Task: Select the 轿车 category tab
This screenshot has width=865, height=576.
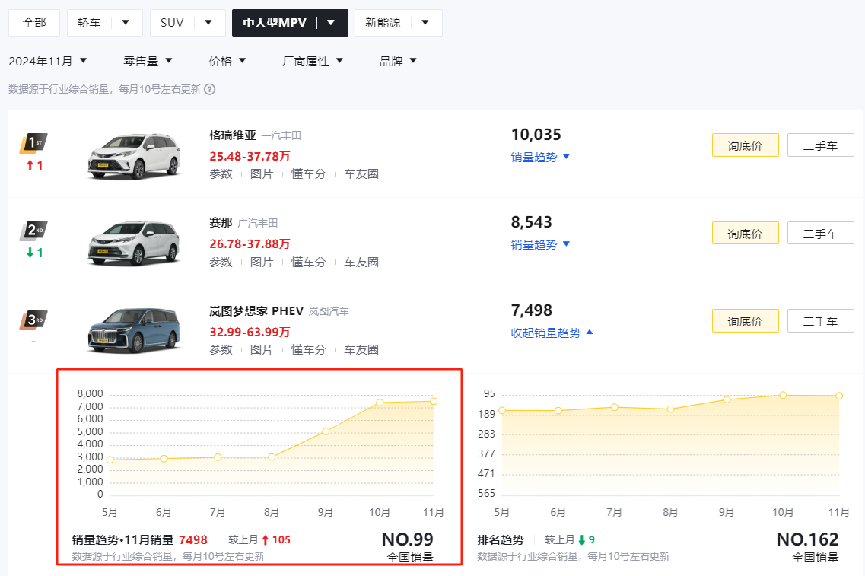Action: 89,23
